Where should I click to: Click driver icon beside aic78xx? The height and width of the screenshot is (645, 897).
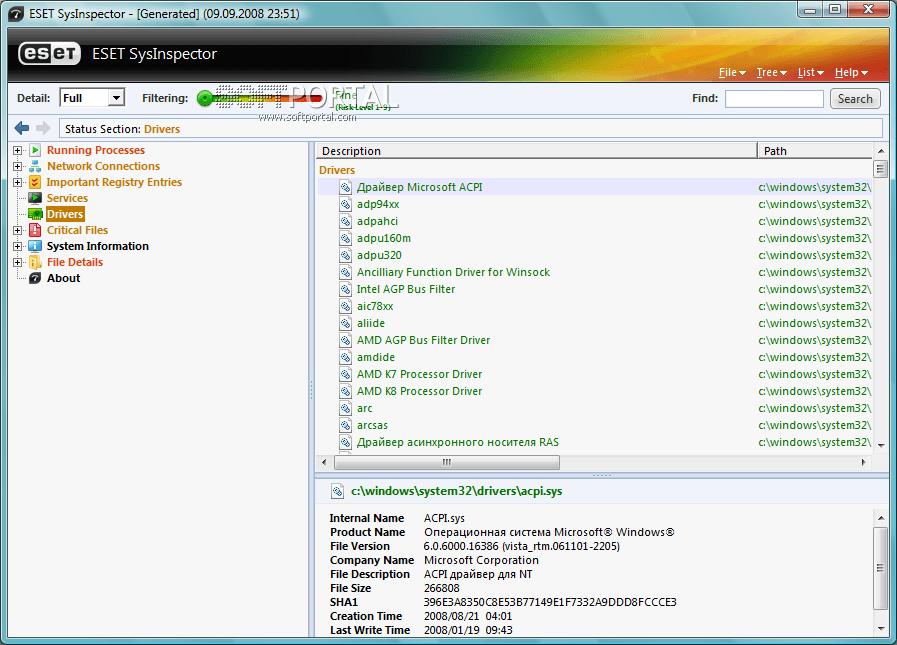(x=346, y=306)
